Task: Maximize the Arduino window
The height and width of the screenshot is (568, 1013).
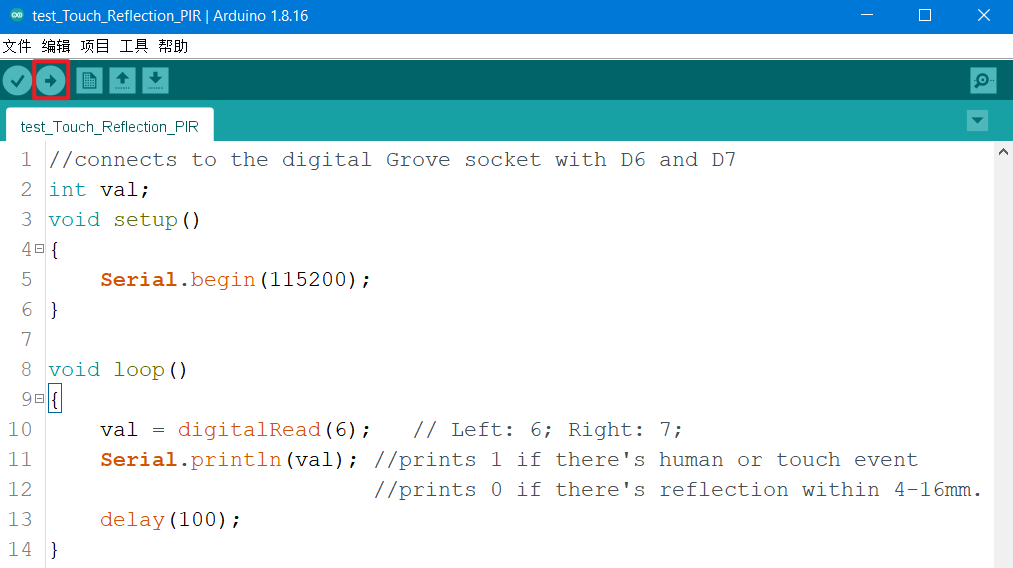Action: 925,15
